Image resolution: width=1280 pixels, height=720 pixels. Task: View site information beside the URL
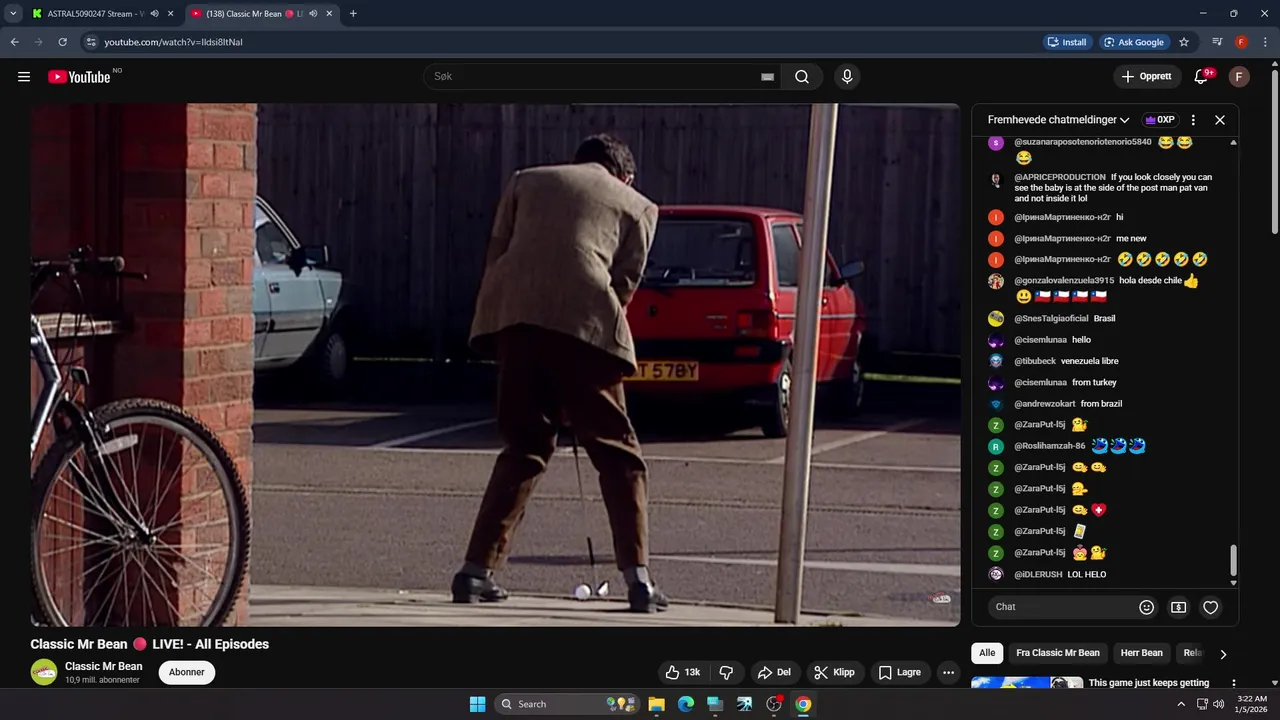click(91, 42)
